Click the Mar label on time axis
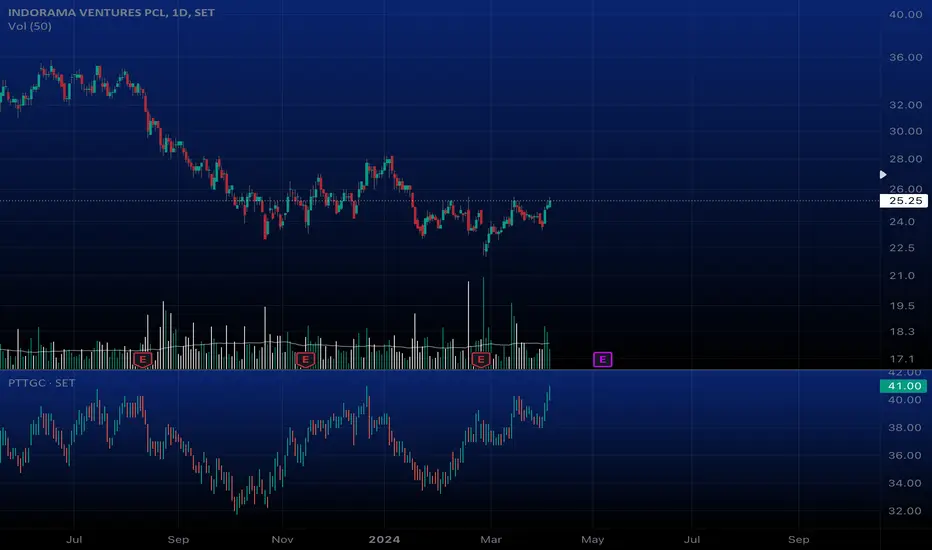 [x=491, y=540]
